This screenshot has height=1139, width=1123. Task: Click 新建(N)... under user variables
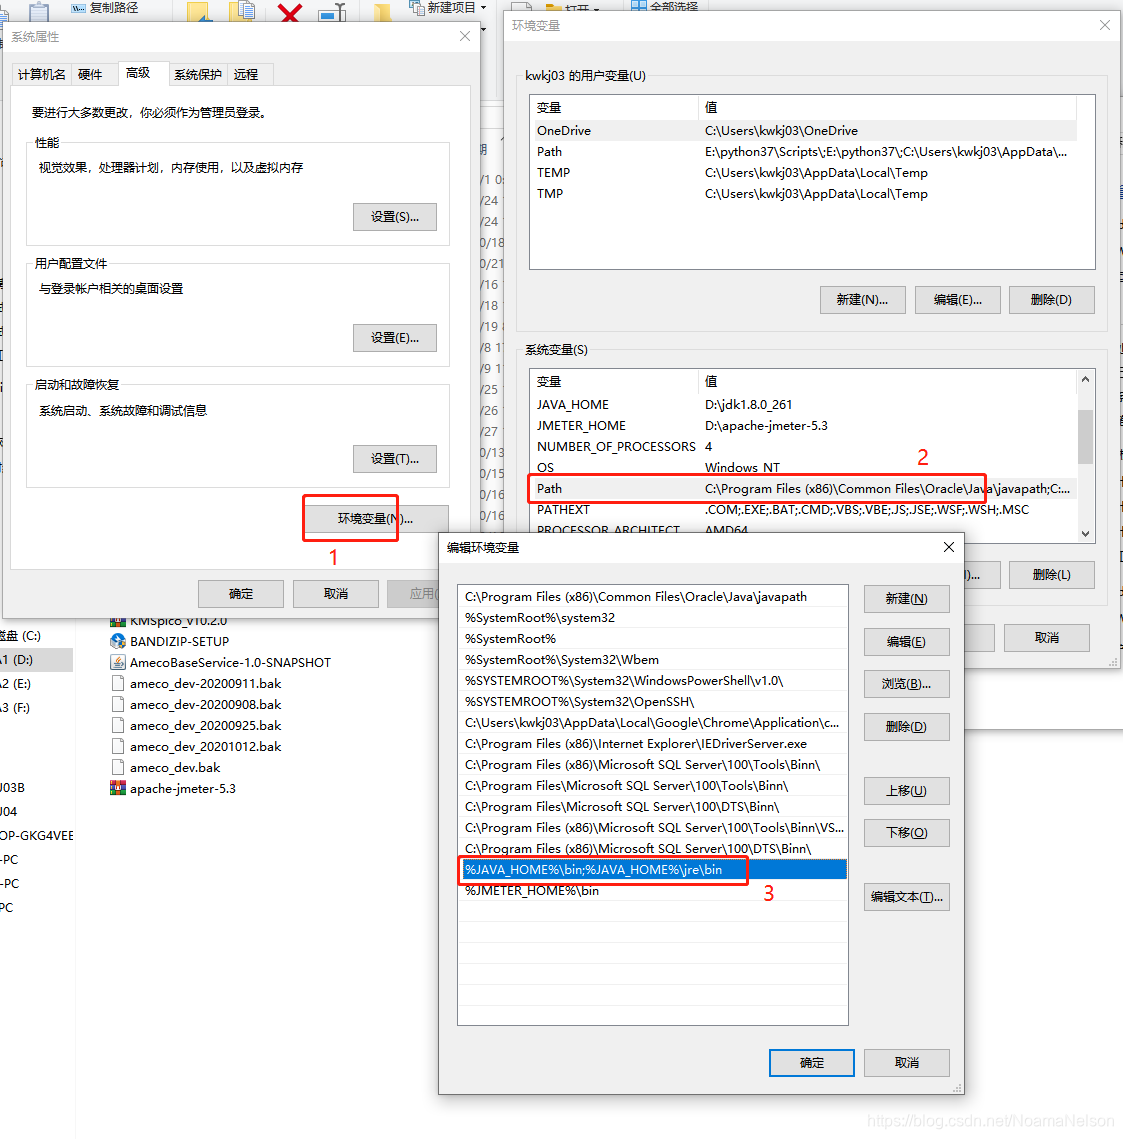(x=862, y=300)
